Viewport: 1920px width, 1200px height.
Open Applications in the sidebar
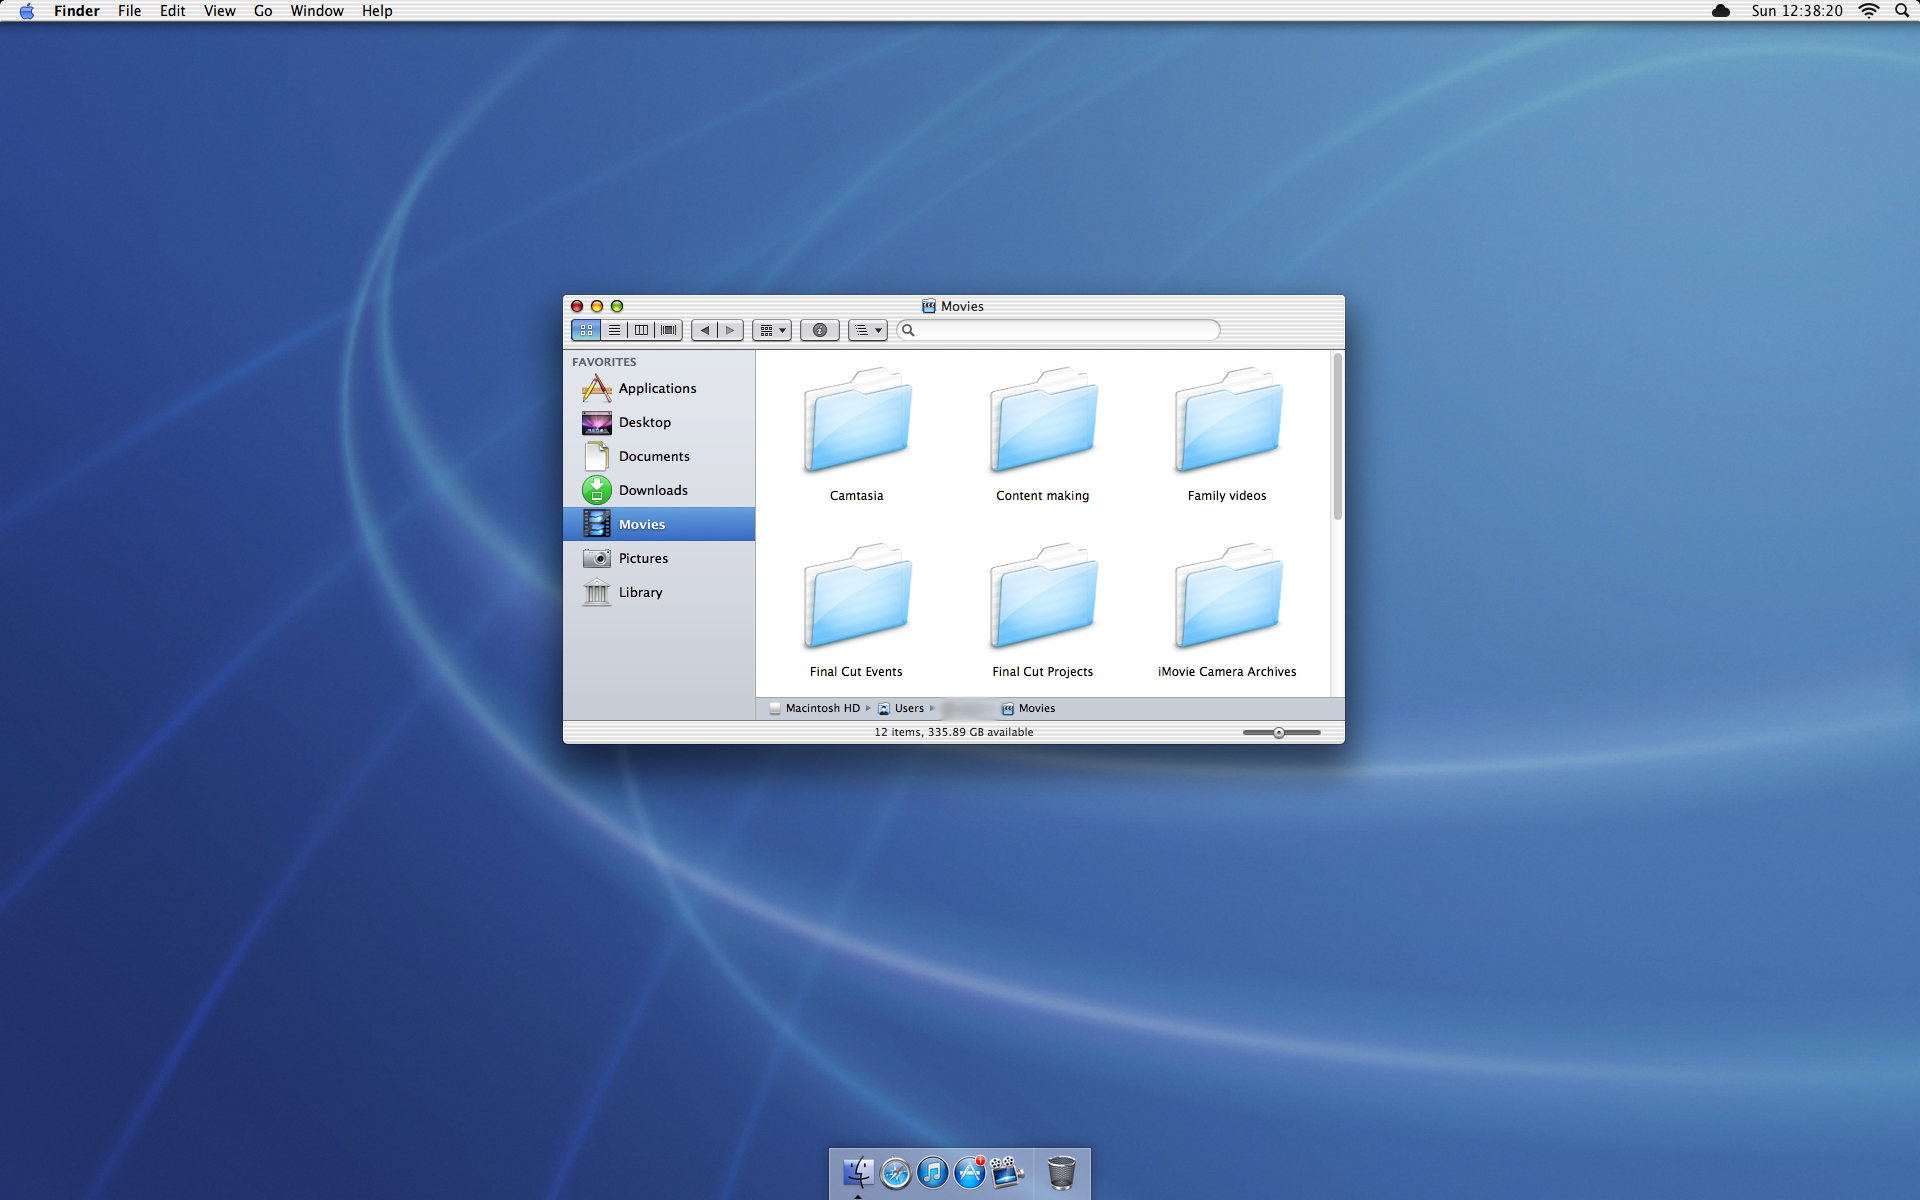[657, 388]
